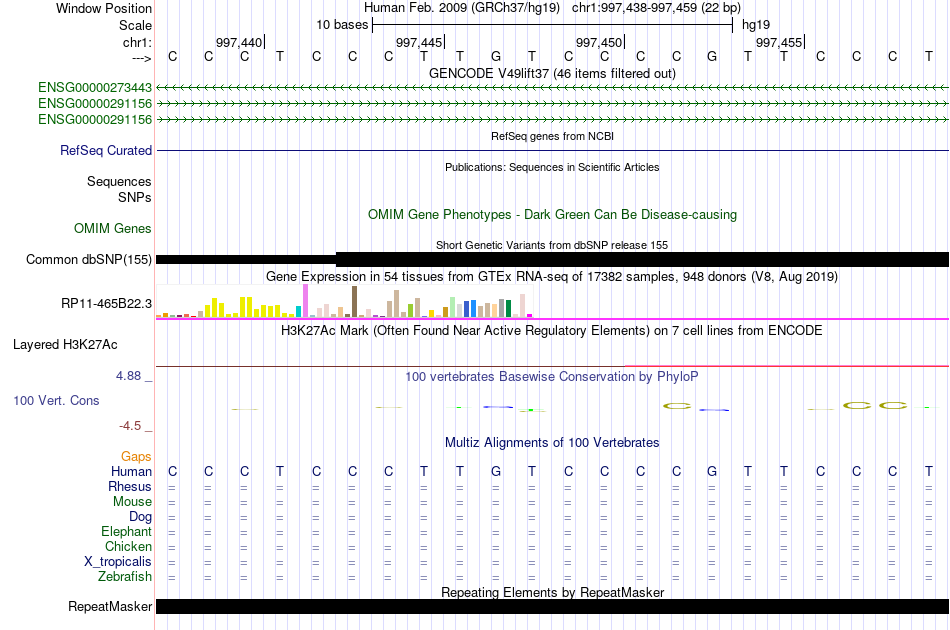Open the RefSeq Curated track label
The image size is (950, 630).
click(x=106, y=150)
